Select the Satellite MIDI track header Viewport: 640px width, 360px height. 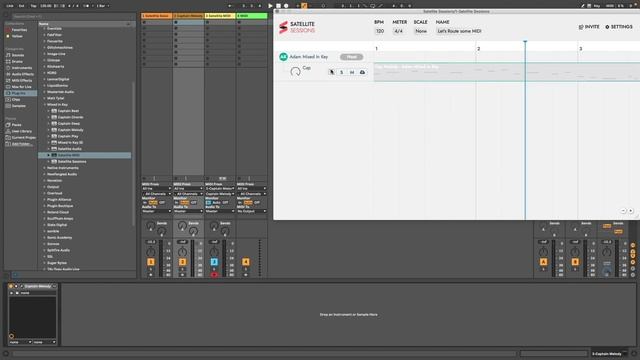coord(220,16)
